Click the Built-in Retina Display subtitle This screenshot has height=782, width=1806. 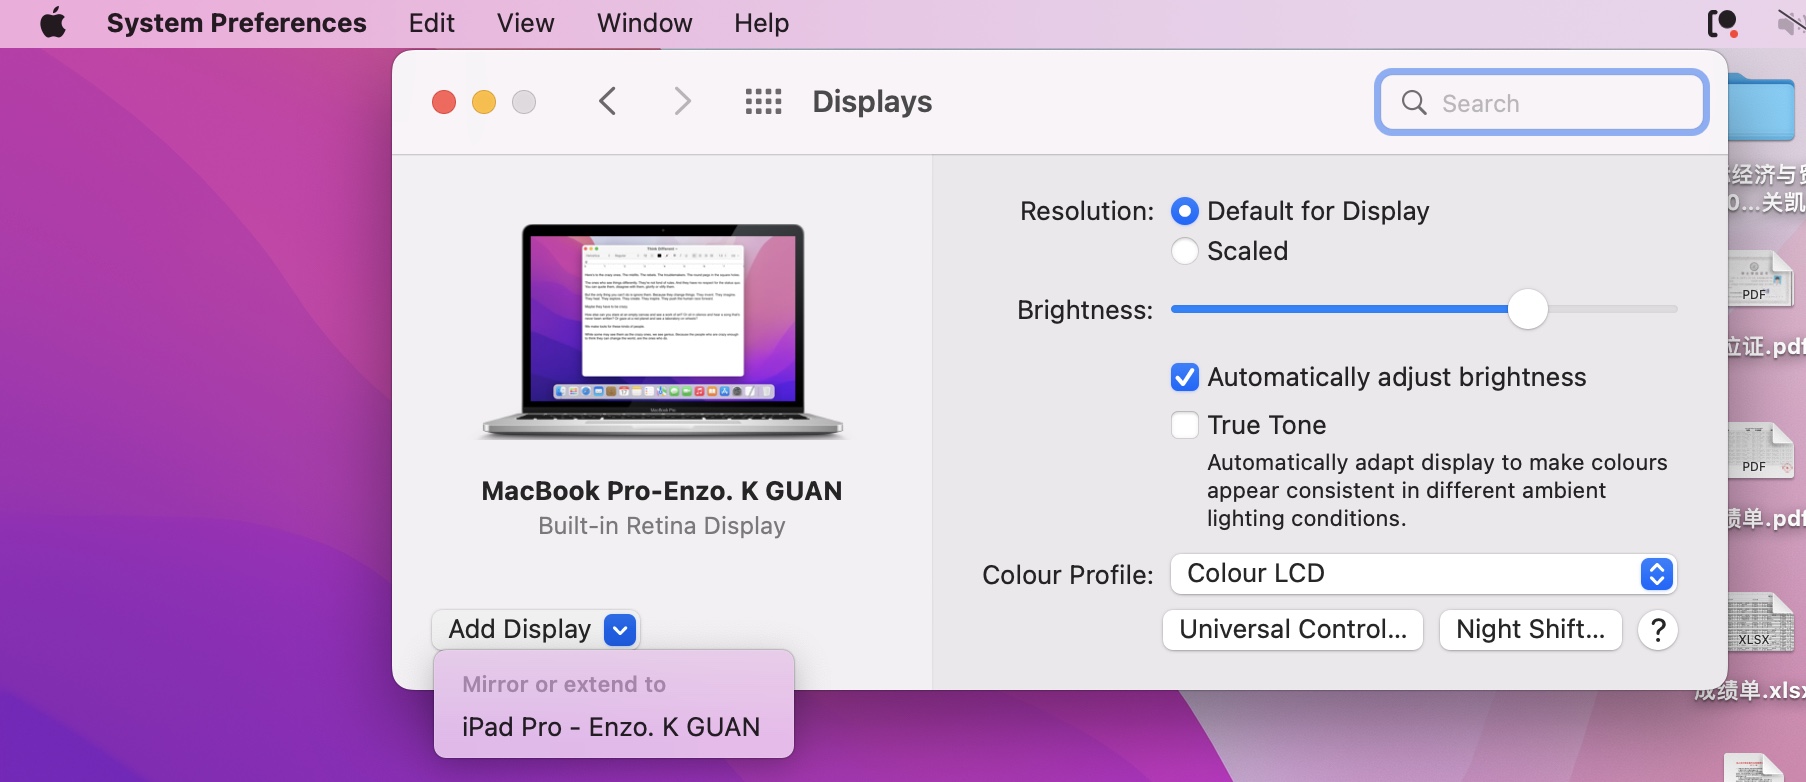pos(662,526)
